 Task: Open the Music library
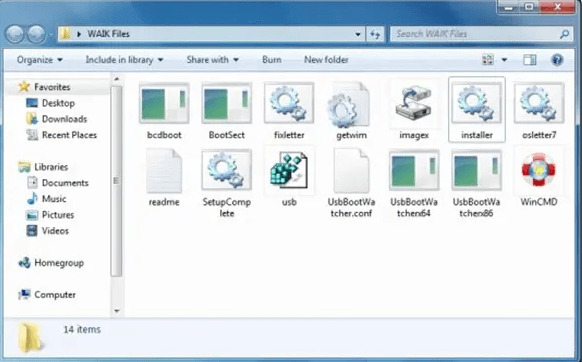54,199
